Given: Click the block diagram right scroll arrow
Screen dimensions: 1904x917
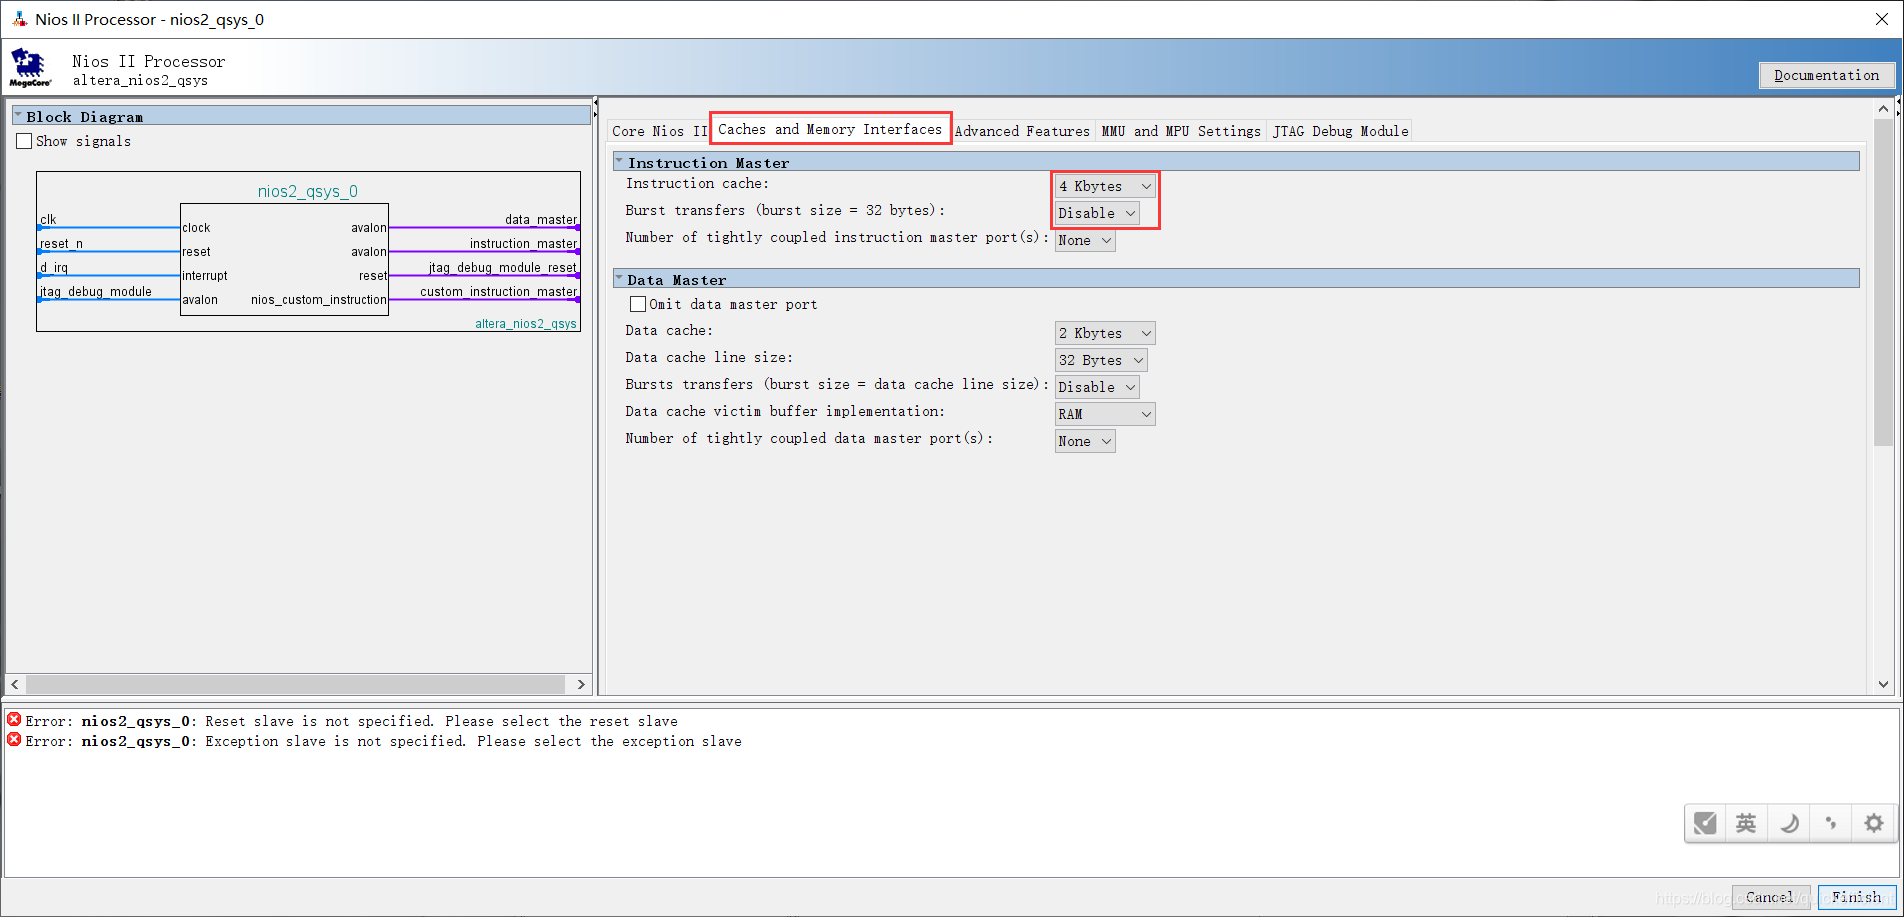Looking at the screenshot, I should [x=581, y=684].
